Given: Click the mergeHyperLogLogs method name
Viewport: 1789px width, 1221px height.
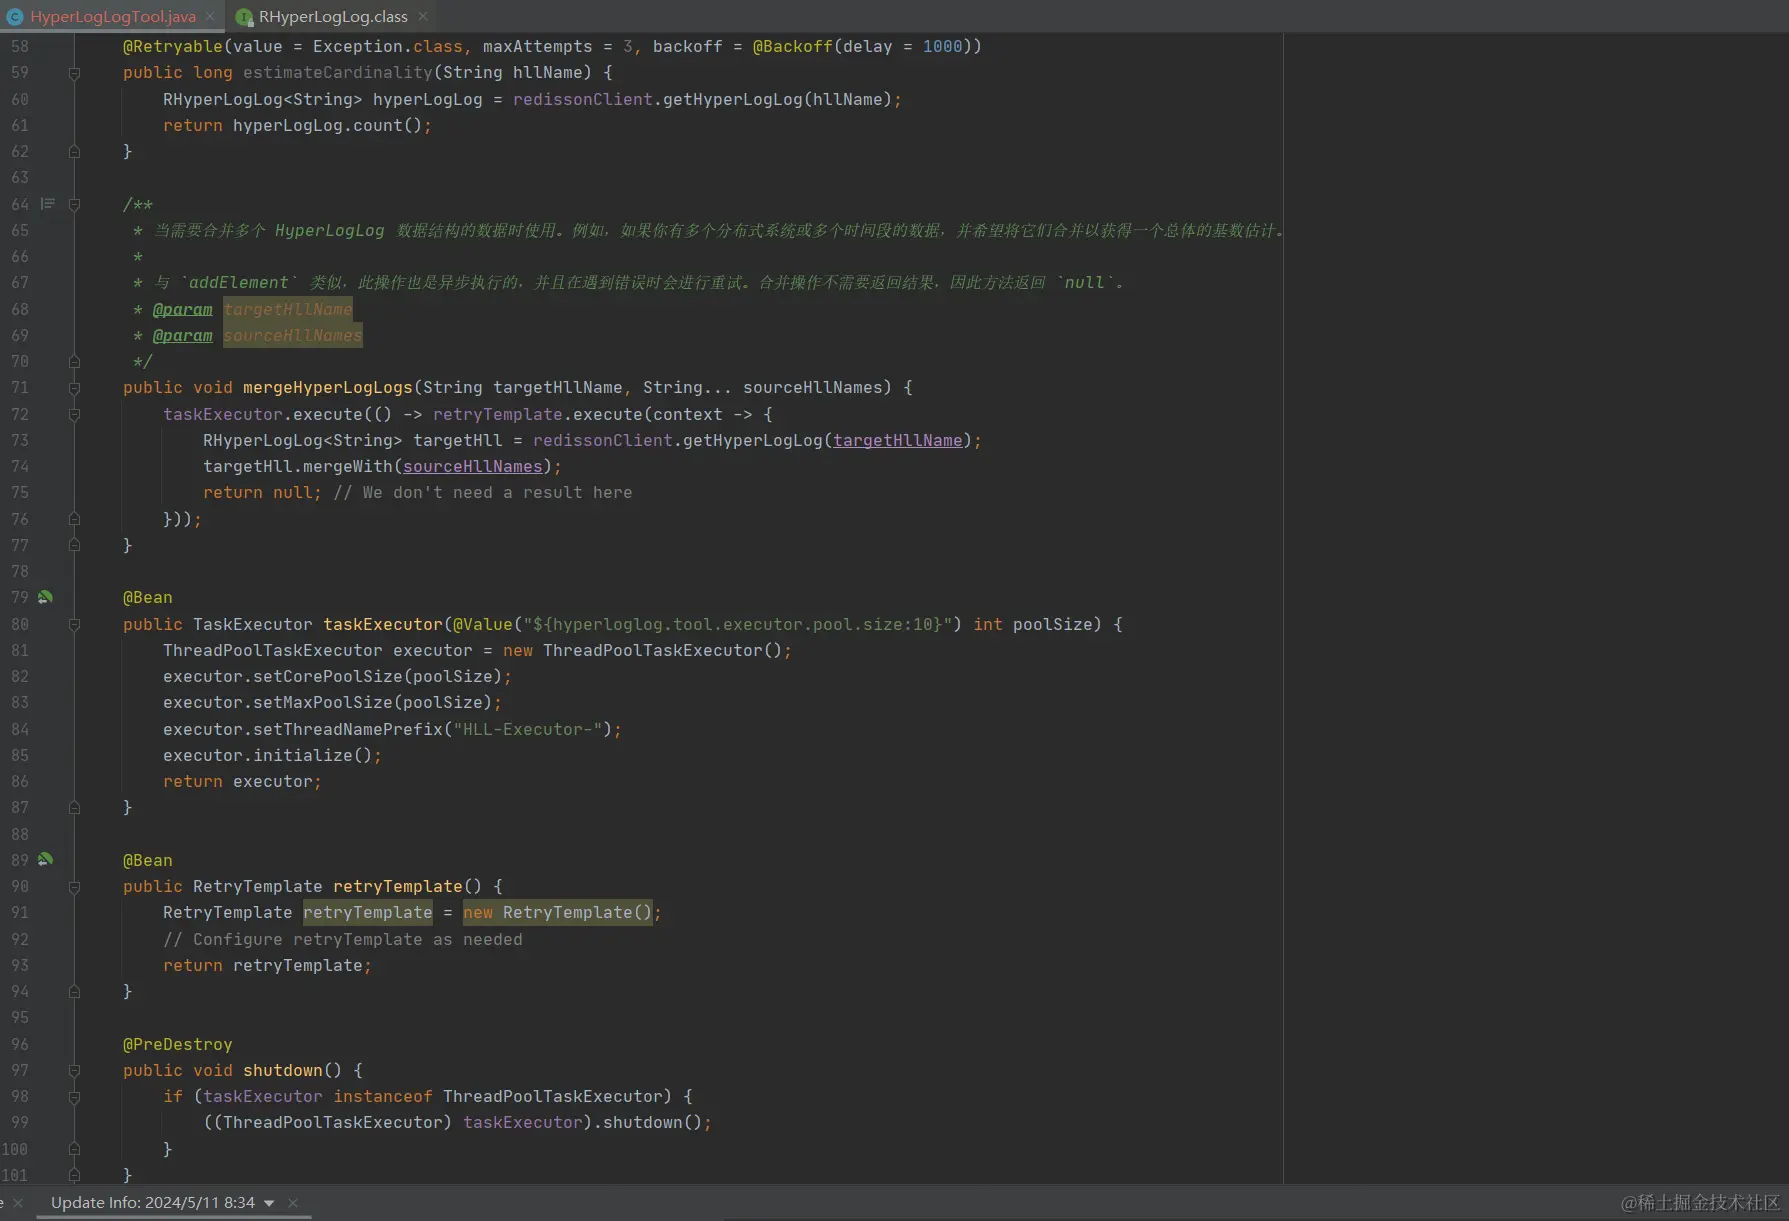Looking at the screenshot, I should (x=327, y=387).
